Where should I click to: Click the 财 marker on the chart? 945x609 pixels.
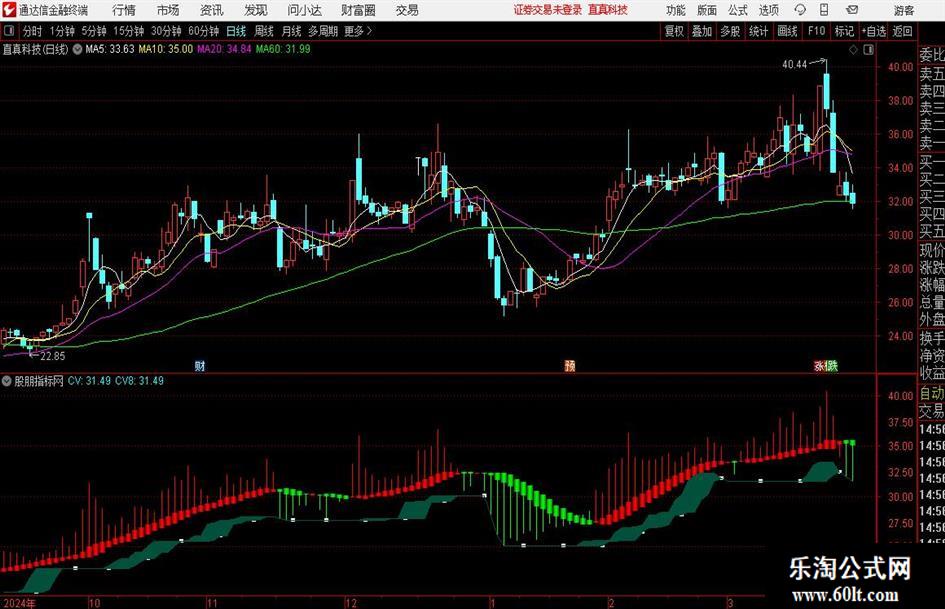click(199, 366)
